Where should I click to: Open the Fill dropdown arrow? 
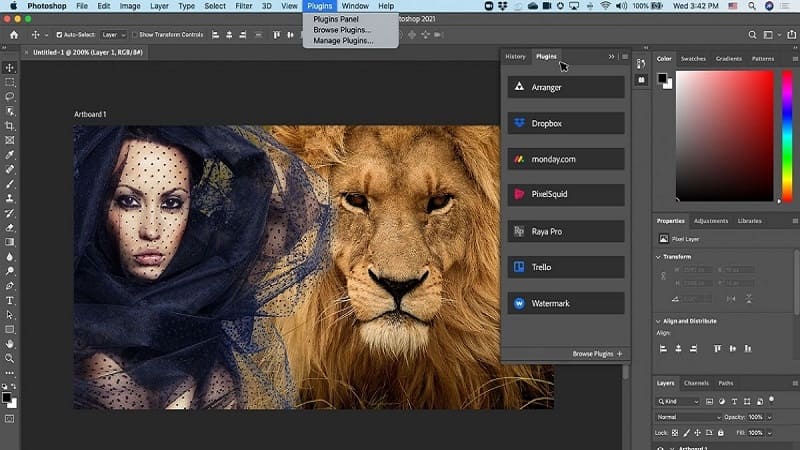[x=769, y=433]
